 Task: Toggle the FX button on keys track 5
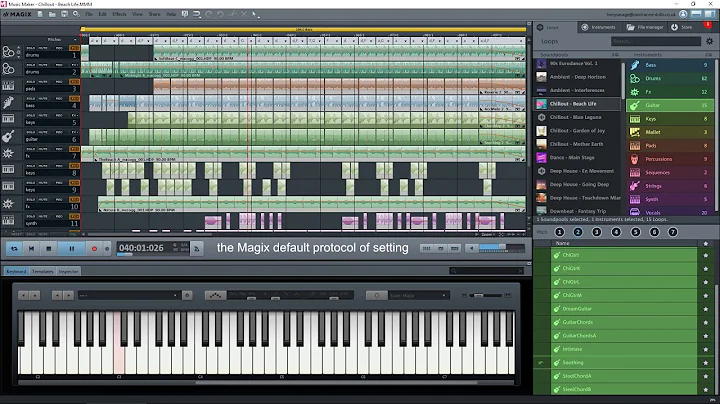(x=74, y=115)
